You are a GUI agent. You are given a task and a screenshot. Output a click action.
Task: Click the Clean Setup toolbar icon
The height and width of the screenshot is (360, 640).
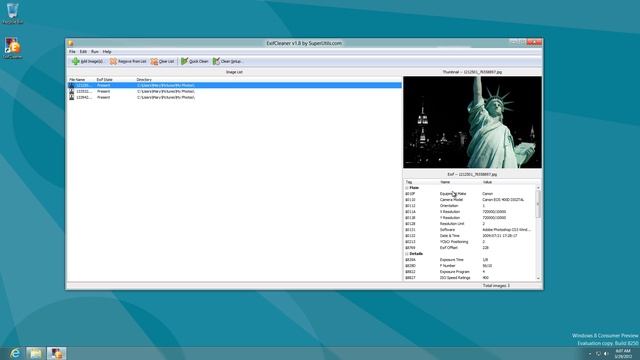[x=216, y=61]
